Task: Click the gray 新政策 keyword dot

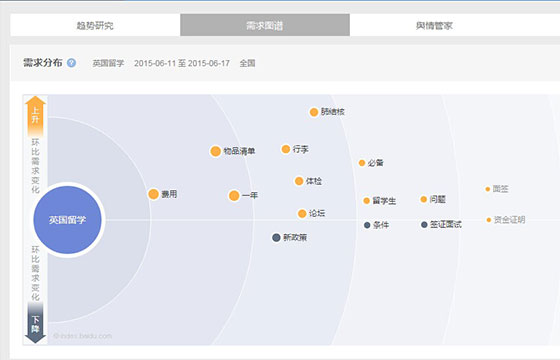Action: 276,238
